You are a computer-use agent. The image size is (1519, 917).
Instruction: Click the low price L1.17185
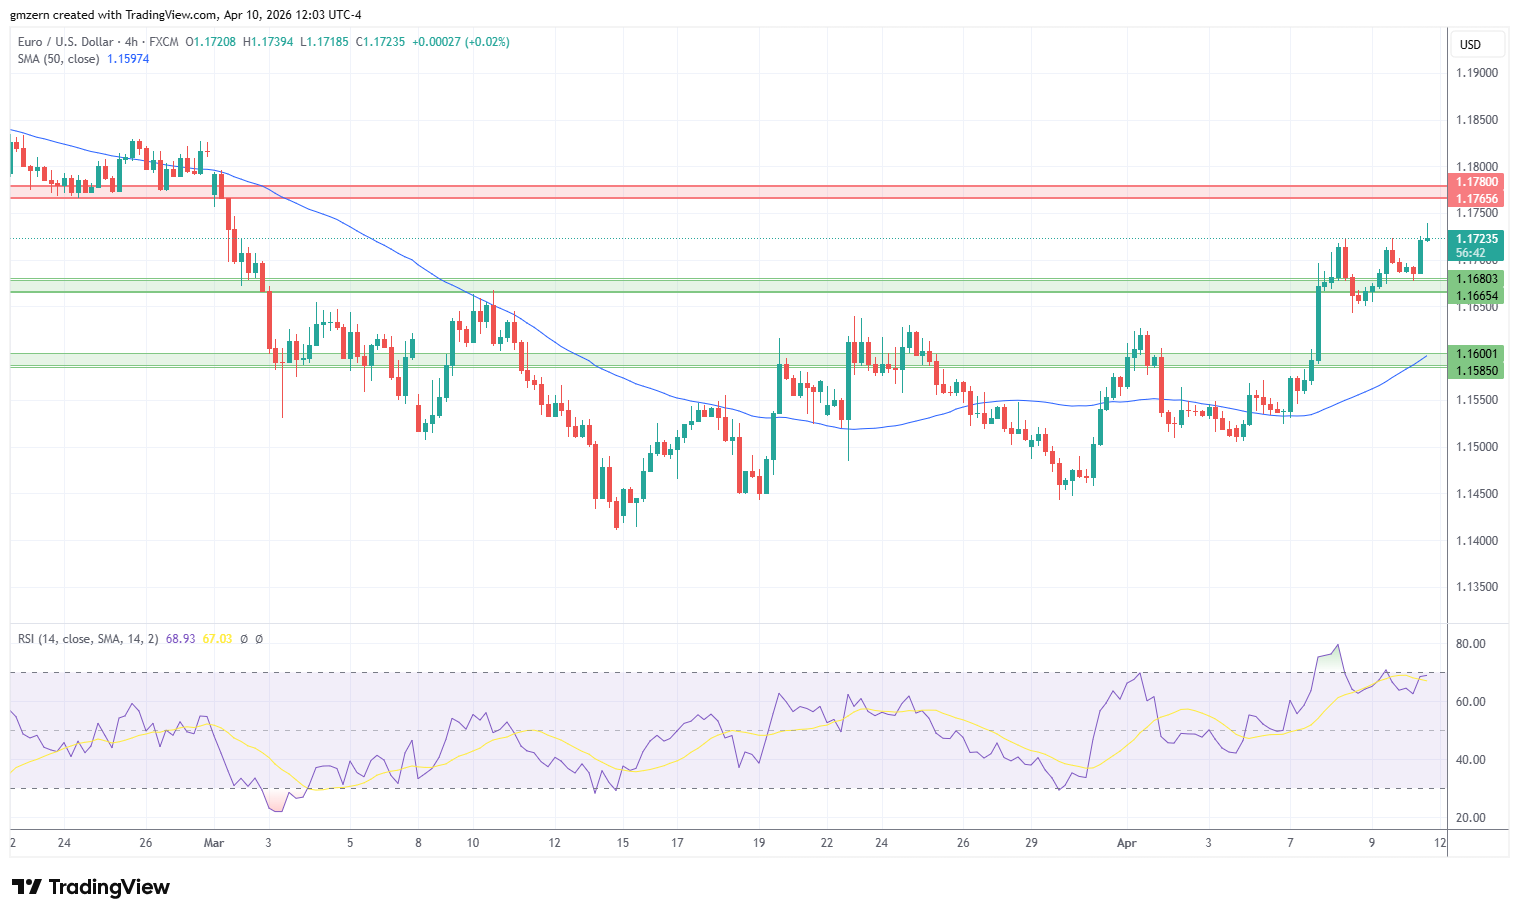[324, 42]
